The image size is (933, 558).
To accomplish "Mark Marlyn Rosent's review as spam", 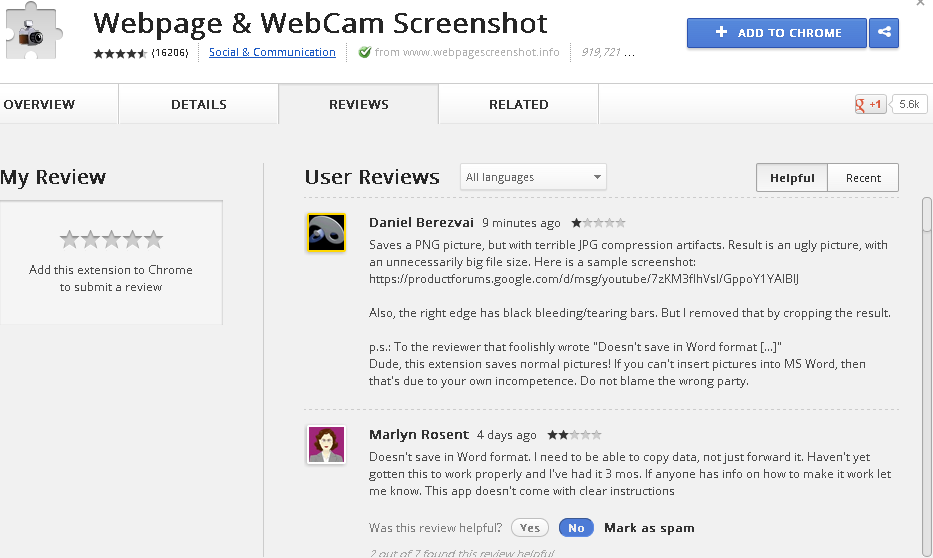I will tap(649, 528).
